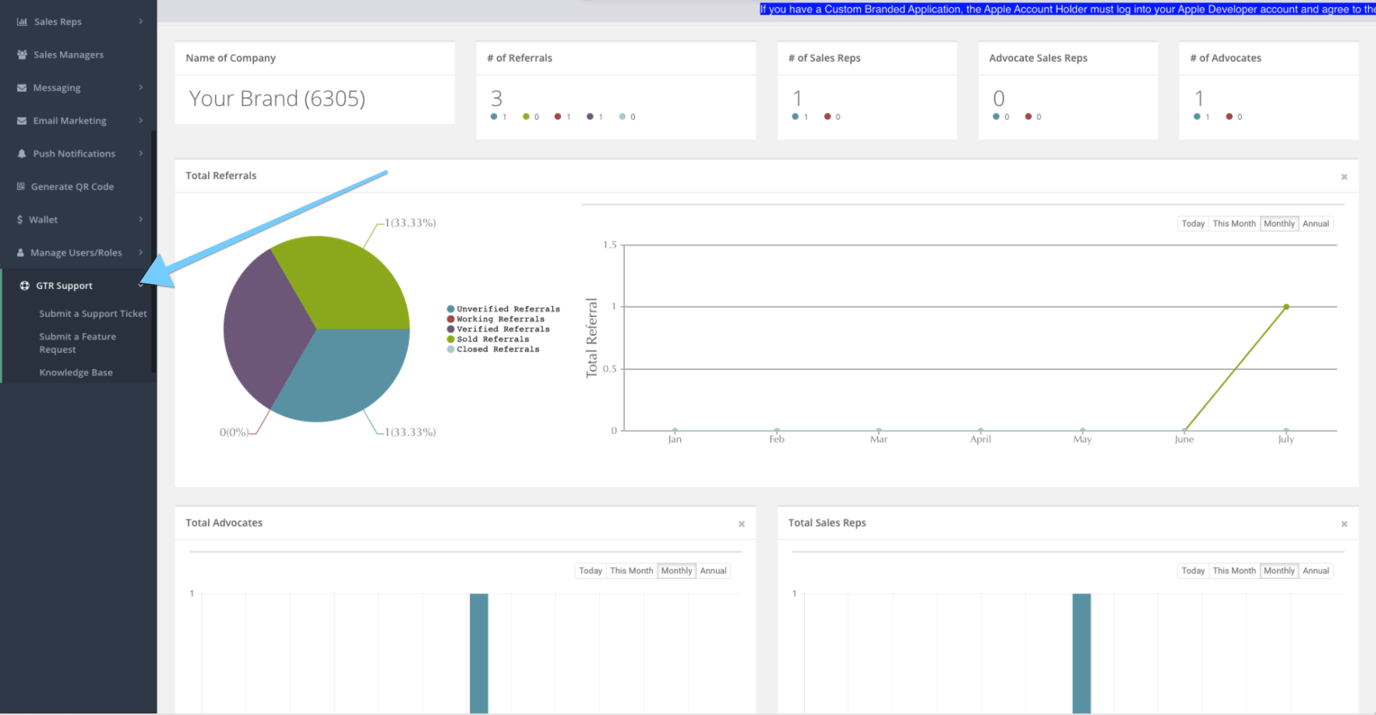Click the GTR Support lifebuoy icon
The width and height of the screenshot is (1376, 715).
25,286
